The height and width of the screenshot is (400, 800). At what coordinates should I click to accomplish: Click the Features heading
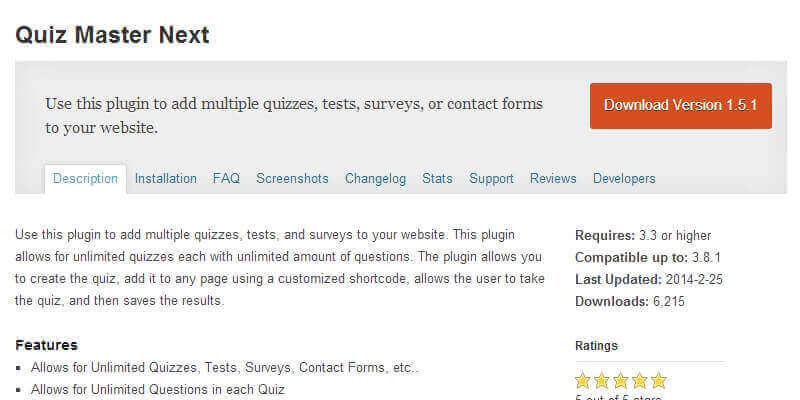[47, 345]
